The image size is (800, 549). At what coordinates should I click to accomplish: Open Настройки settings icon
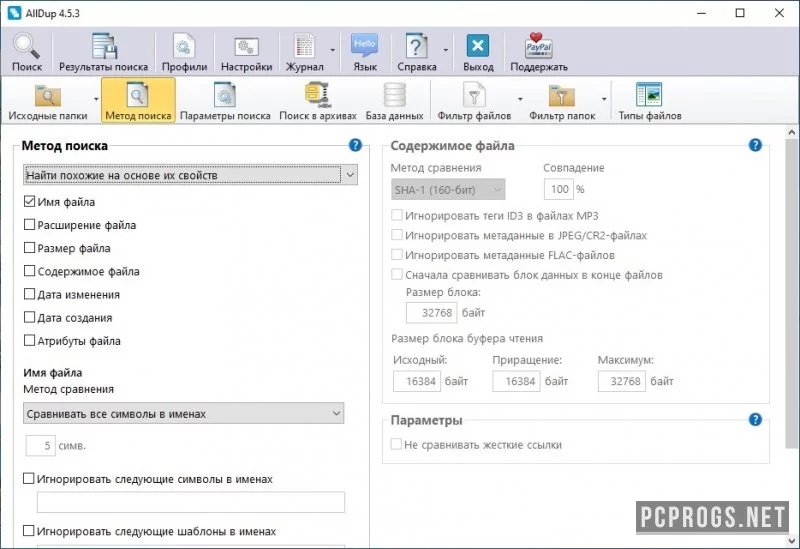pos(246,51)
